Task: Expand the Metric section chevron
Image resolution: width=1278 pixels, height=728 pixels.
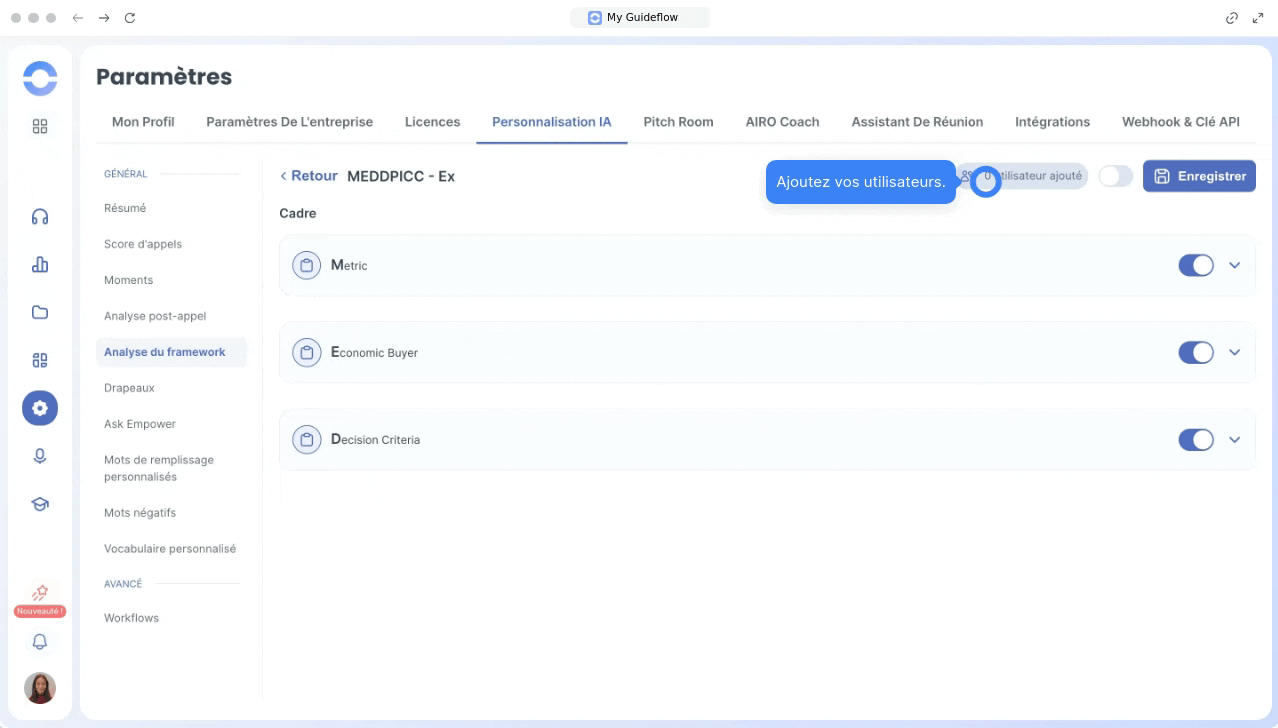Action: pyautogui.click(x=1234, y=265)
